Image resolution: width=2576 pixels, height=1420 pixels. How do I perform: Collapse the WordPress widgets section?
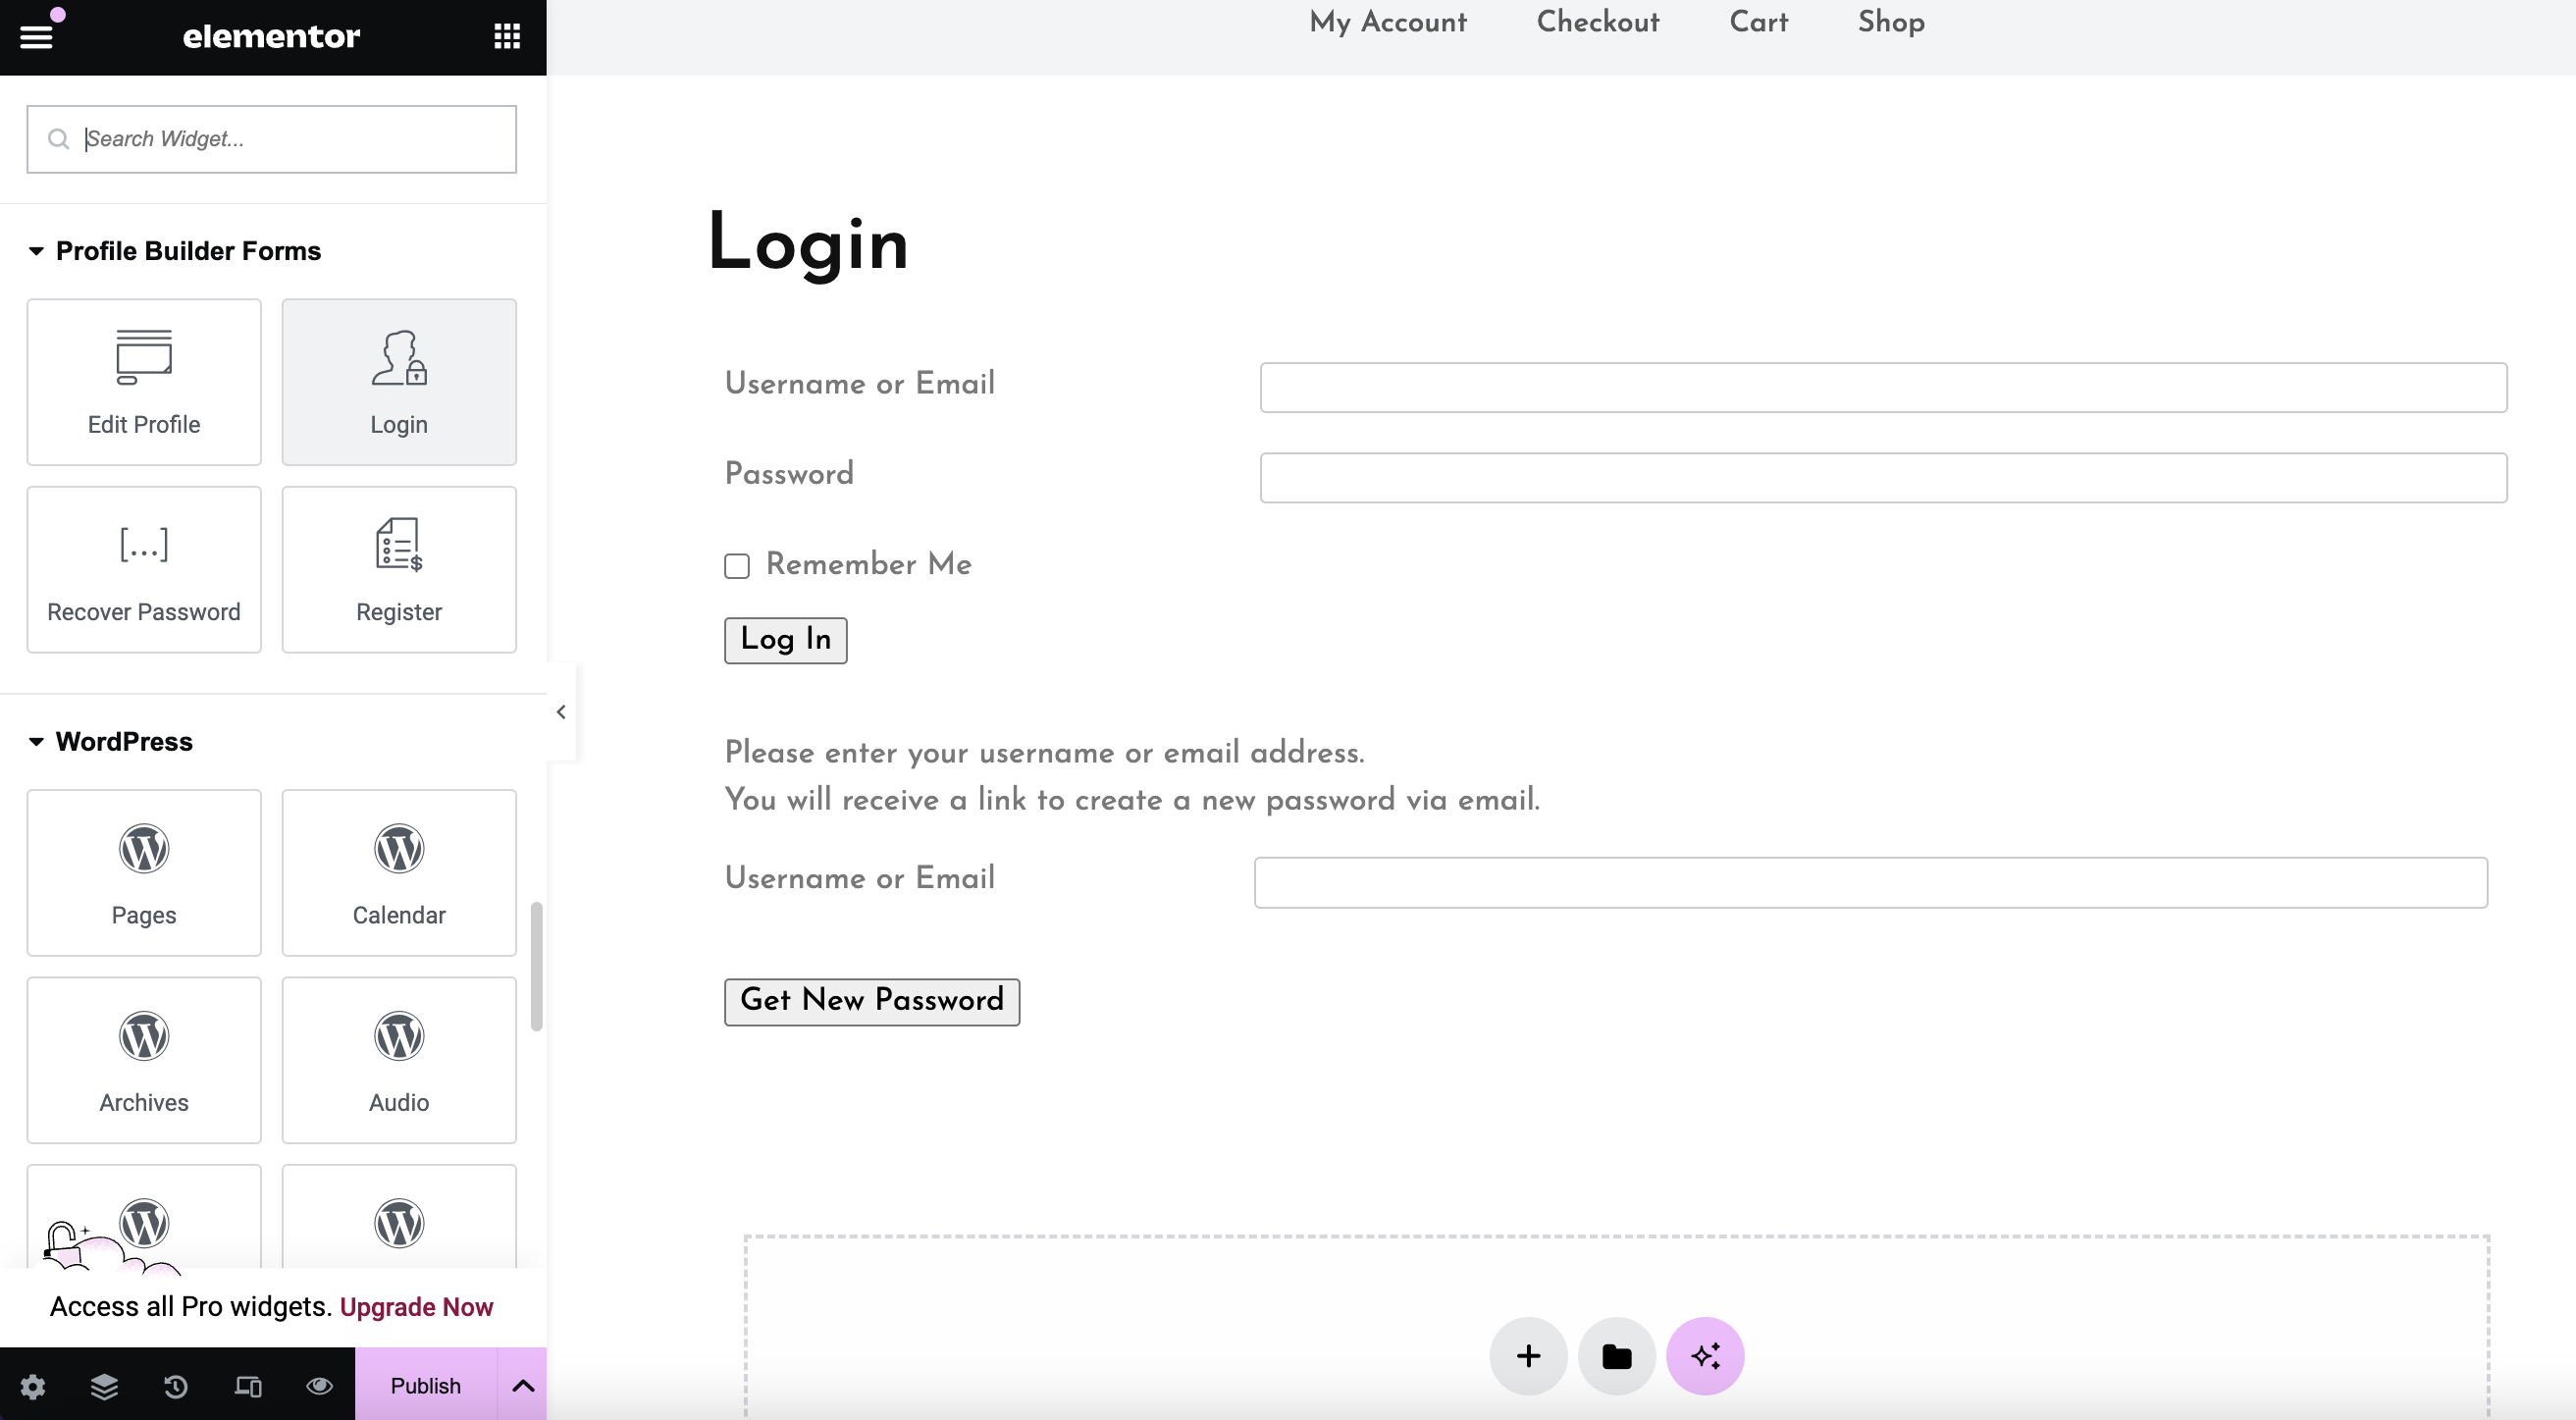click(111, 742)
